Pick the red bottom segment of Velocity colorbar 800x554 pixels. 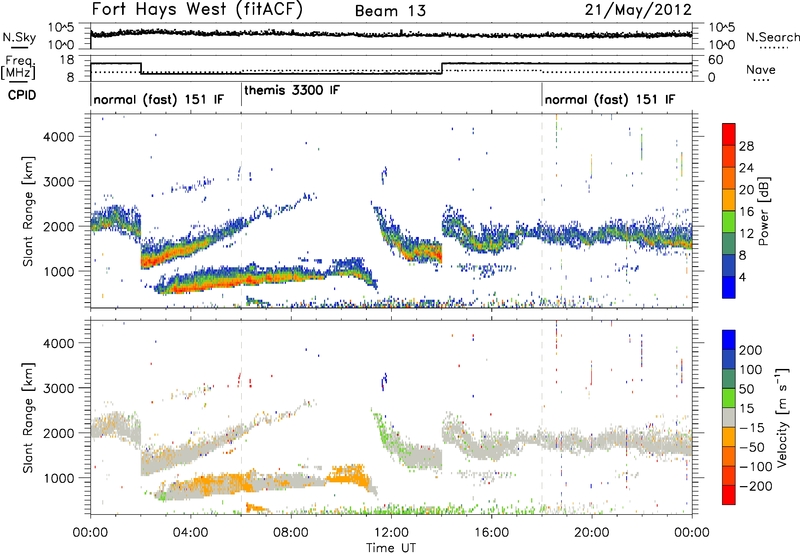pos(729,495)
